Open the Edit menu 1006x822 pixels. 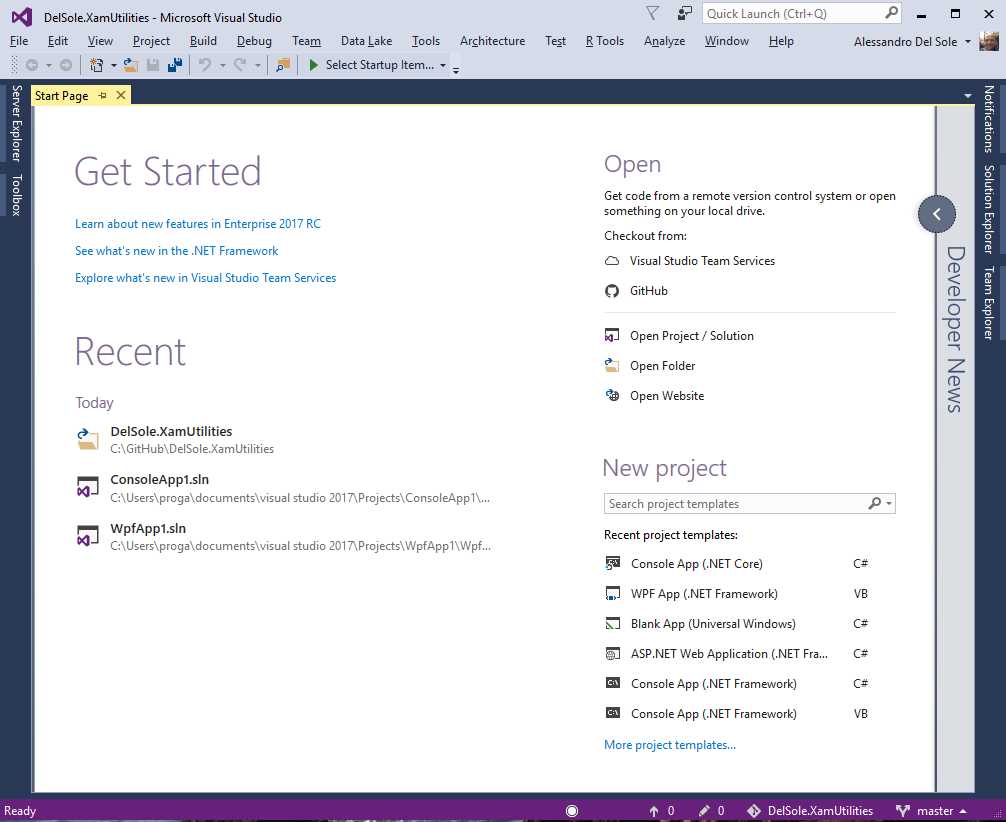(x=58, y=41)
